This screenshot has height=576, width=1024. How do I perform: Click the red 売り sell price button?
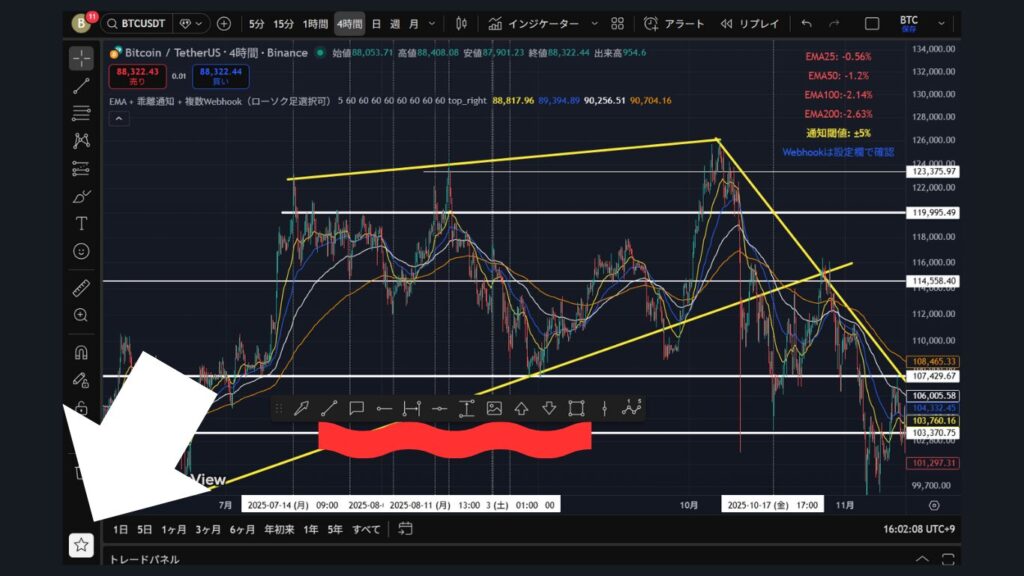tap(132, 76)
